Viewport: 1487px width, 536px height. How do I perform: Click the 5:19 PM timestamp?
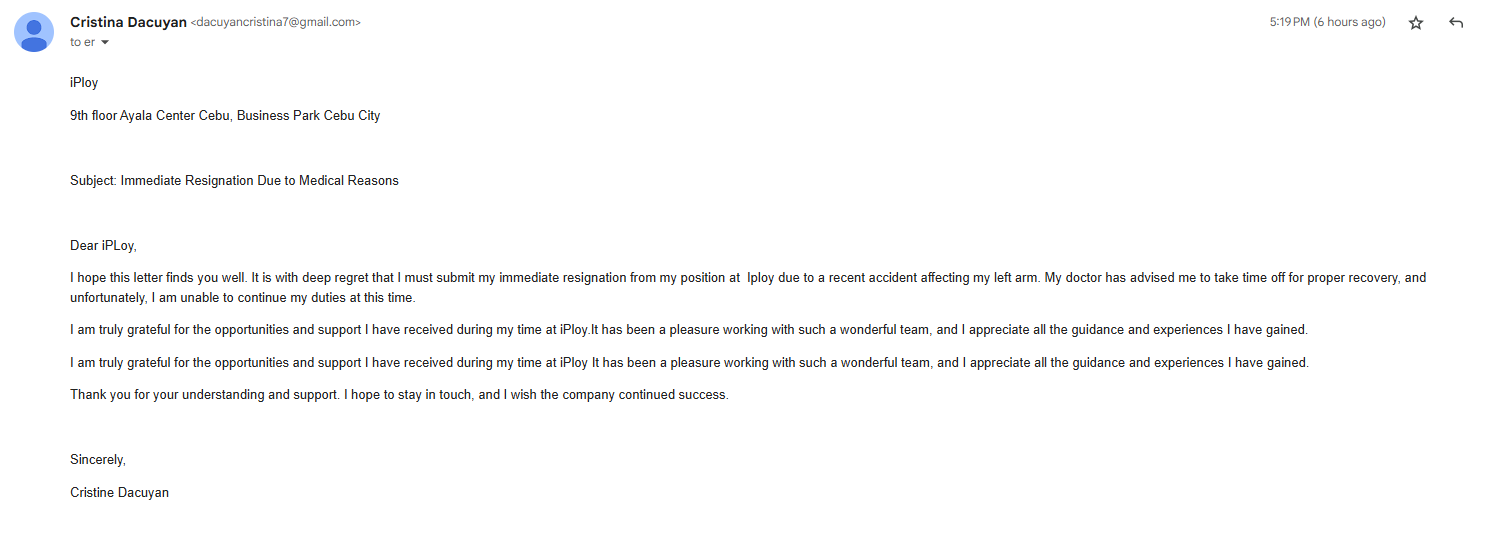[1289, 22]
